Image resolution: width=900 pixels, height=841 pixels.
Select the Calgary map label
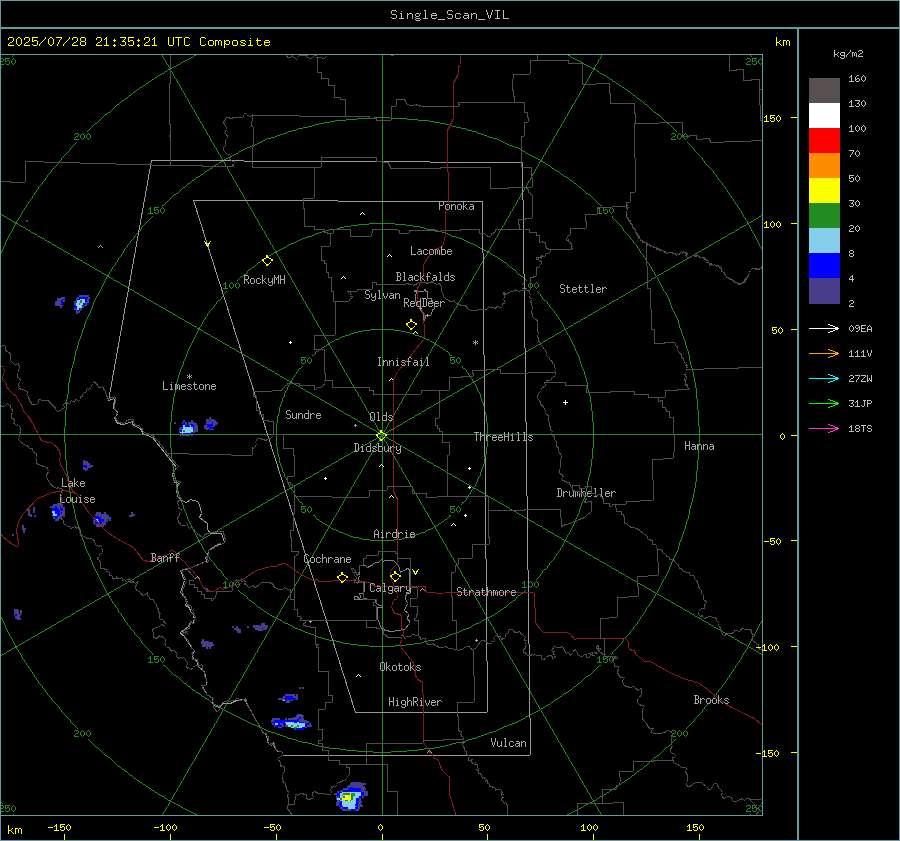[x=390, y=588]
